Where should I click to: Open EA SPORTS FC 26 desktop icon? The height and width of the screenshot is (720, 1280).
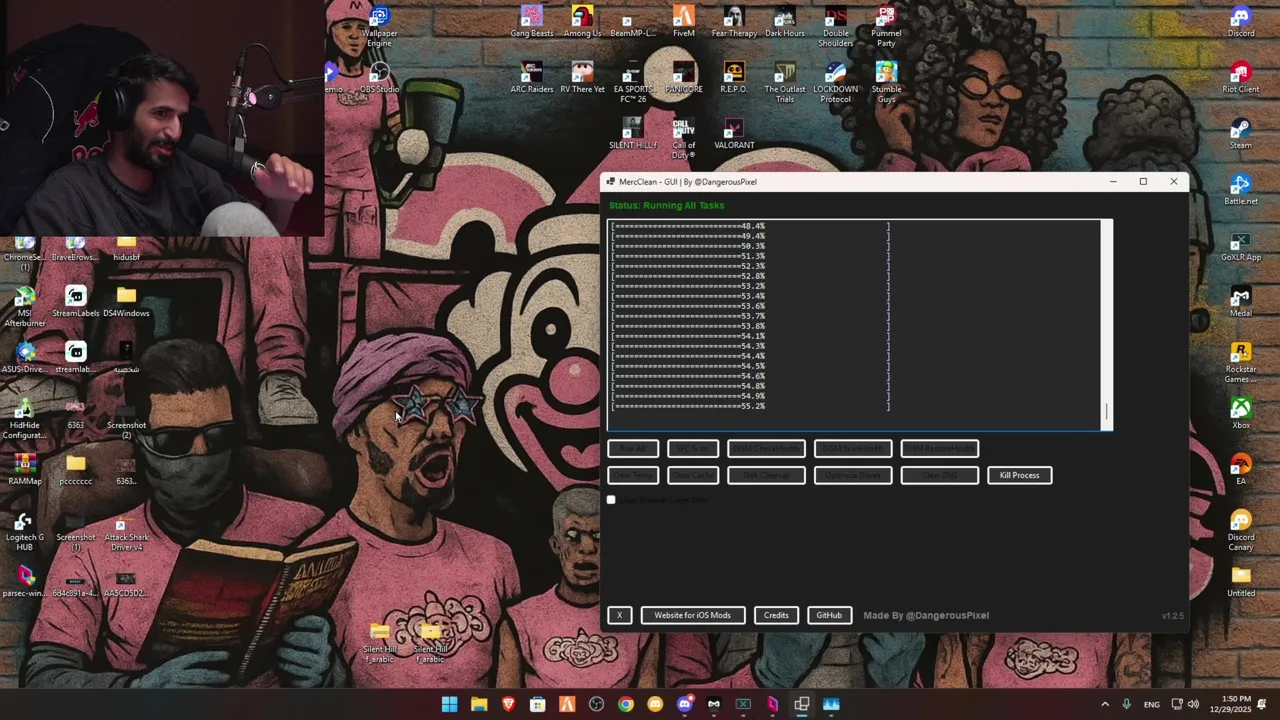tap(632, 82)
